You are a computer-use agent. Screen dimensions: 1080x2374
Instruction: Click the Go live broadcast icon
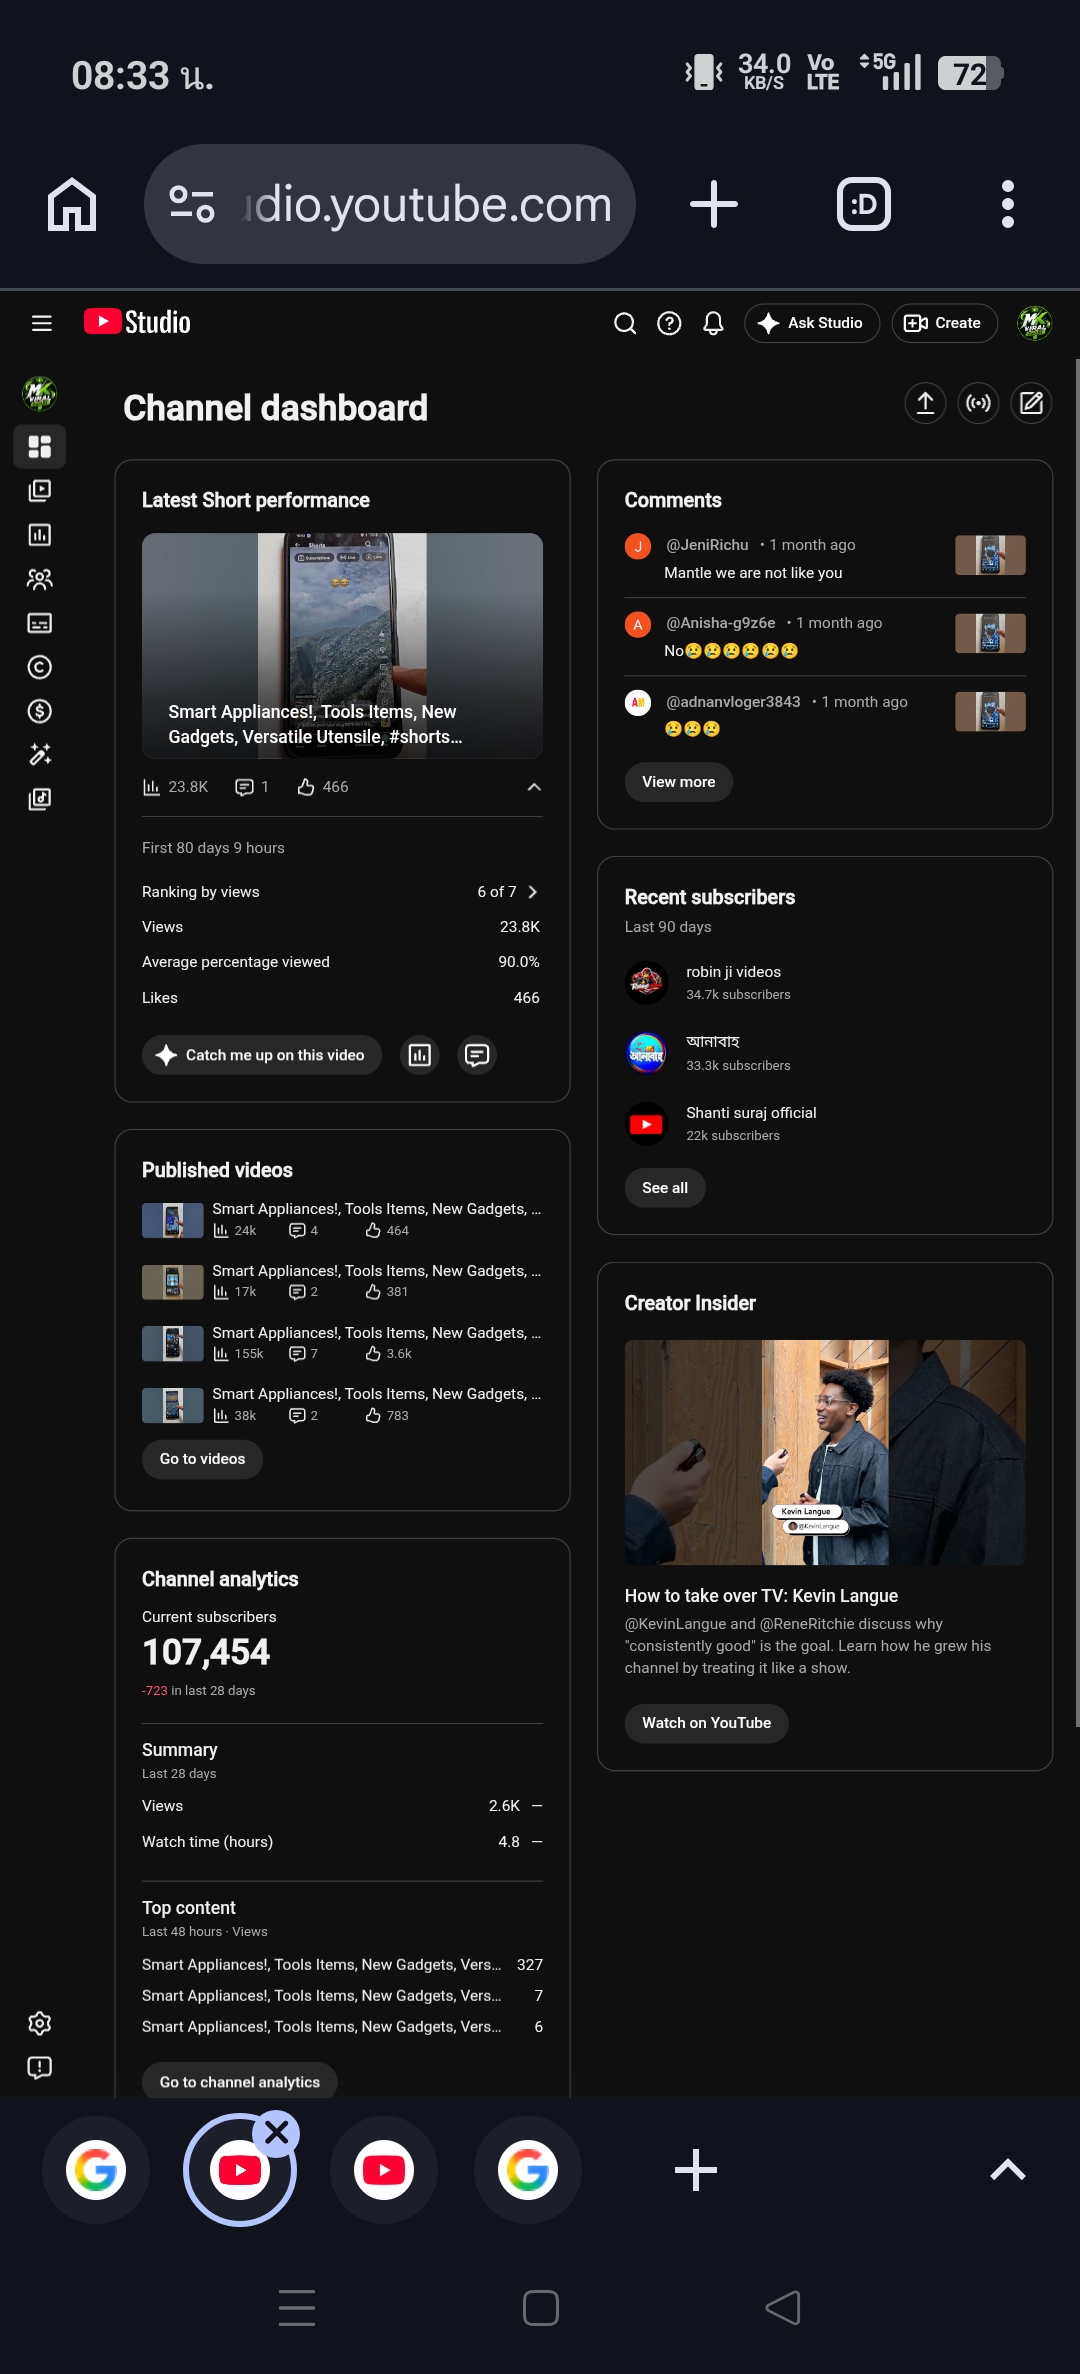tap(979, 403)
